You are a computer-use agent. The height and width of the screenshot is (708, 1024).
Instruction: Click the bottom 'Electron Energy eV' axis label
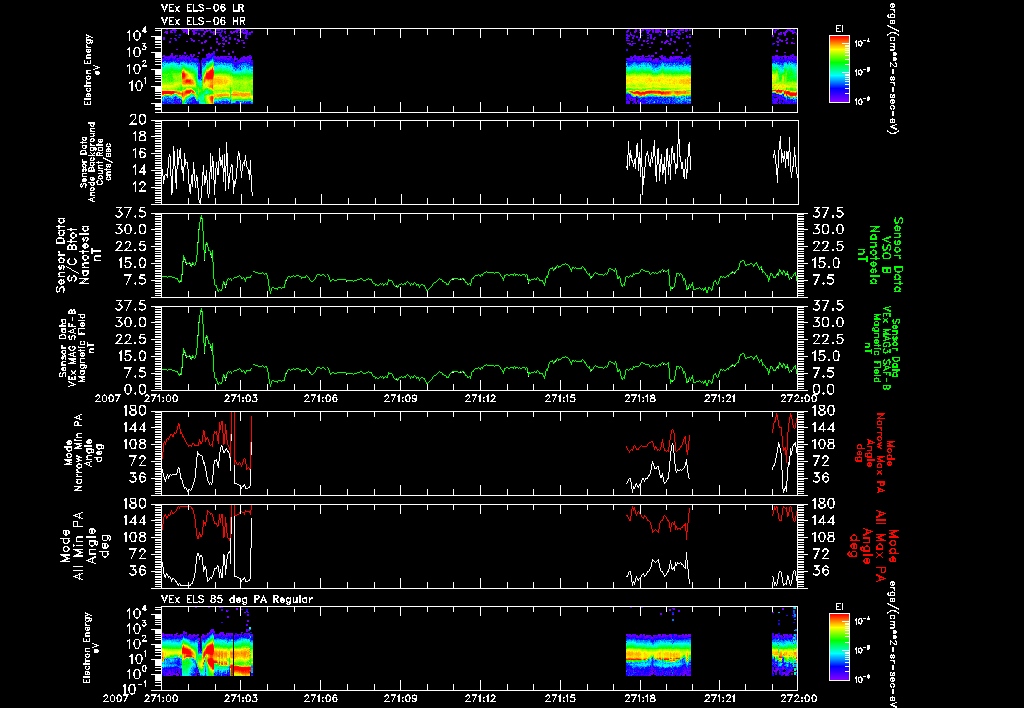(x=92, y=648)
